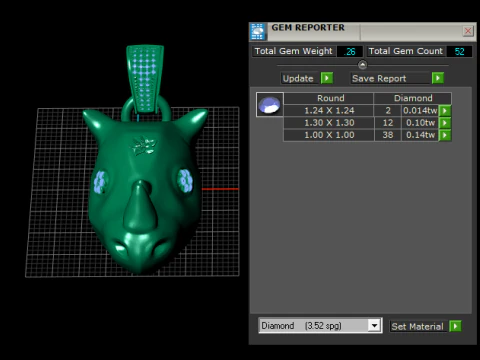This screenshot has height=360, width=480.
Task: Select the 1.00 X 1.00 size cell
Action: [329, 135]
